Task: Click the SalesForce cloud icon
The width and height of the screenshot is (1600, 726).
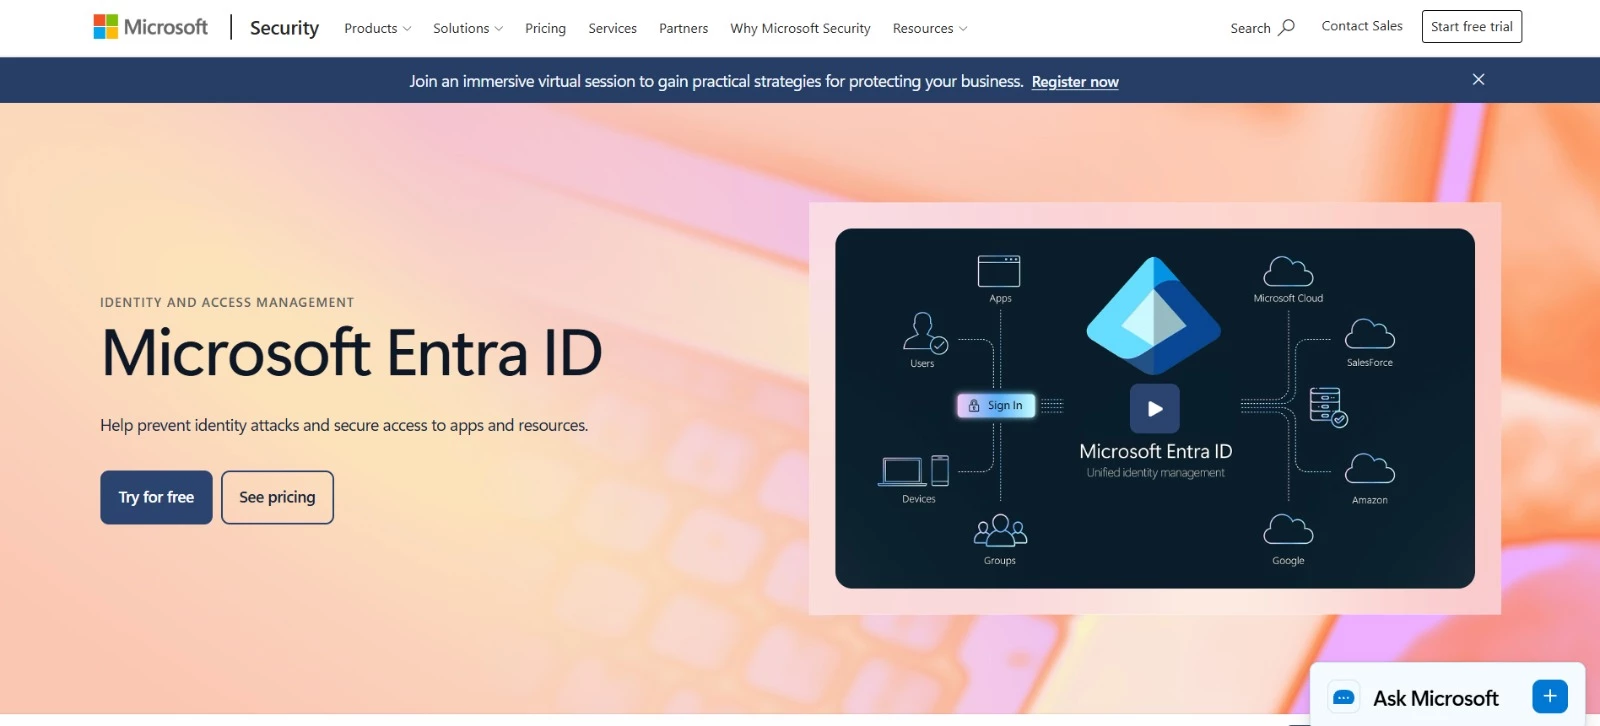Action: click(1370, 334)
